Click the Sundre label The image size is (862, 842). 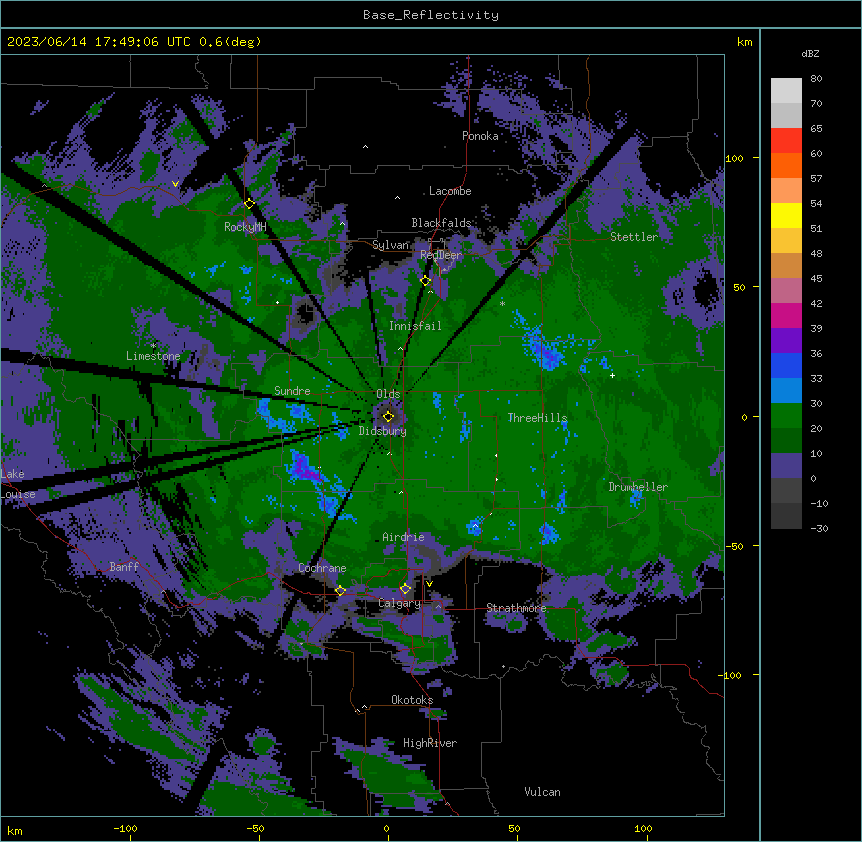pos(292,391)
